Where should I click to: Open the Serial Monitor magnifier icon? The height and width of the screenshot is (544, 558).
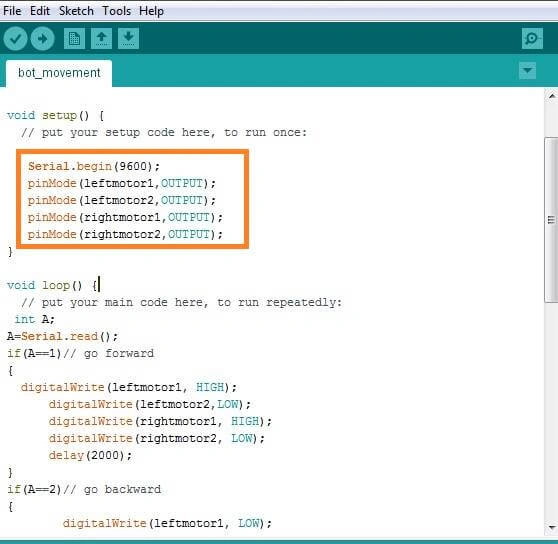coord(532,38)
